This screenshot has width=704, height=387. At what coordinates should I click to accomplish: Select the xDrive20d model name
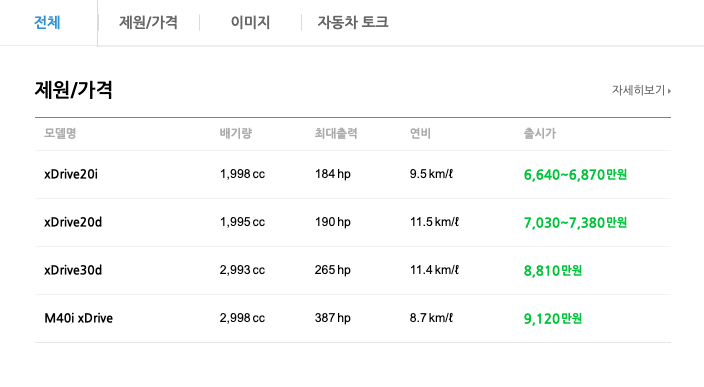[73, 222]
